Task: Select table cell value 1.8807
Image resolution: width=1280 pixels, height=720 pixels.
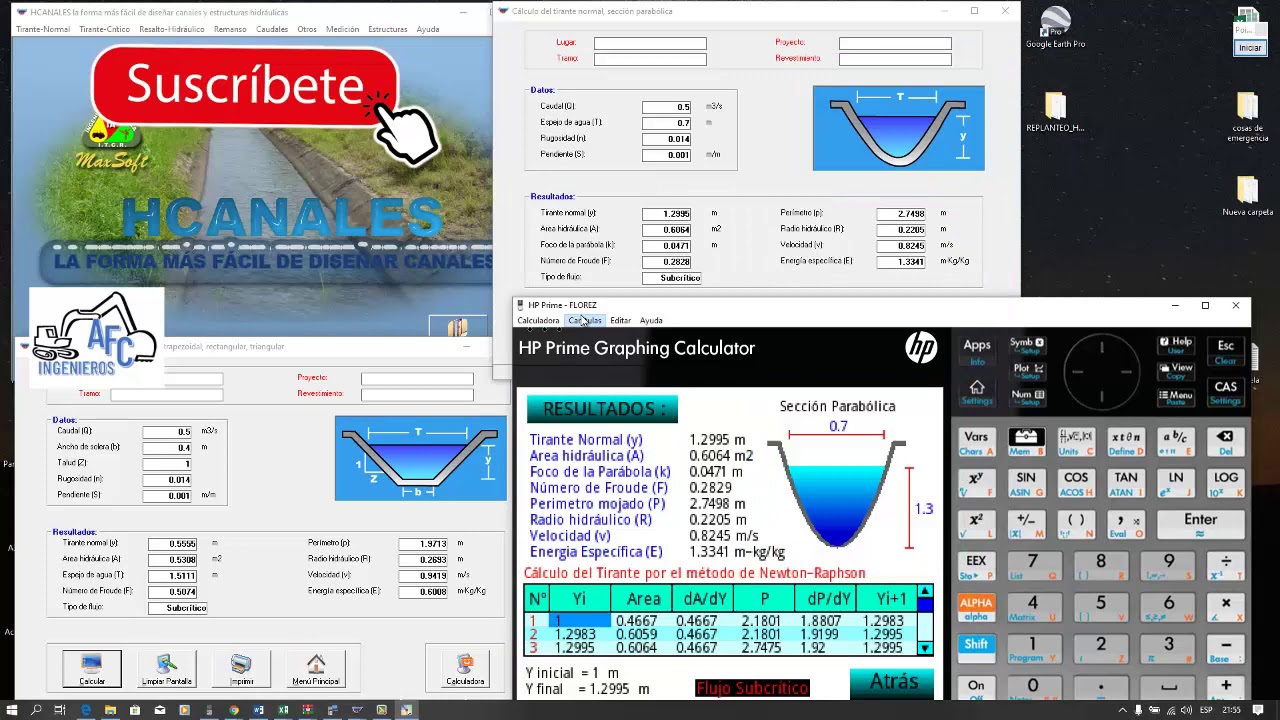Action: click(x=828, y=621)
